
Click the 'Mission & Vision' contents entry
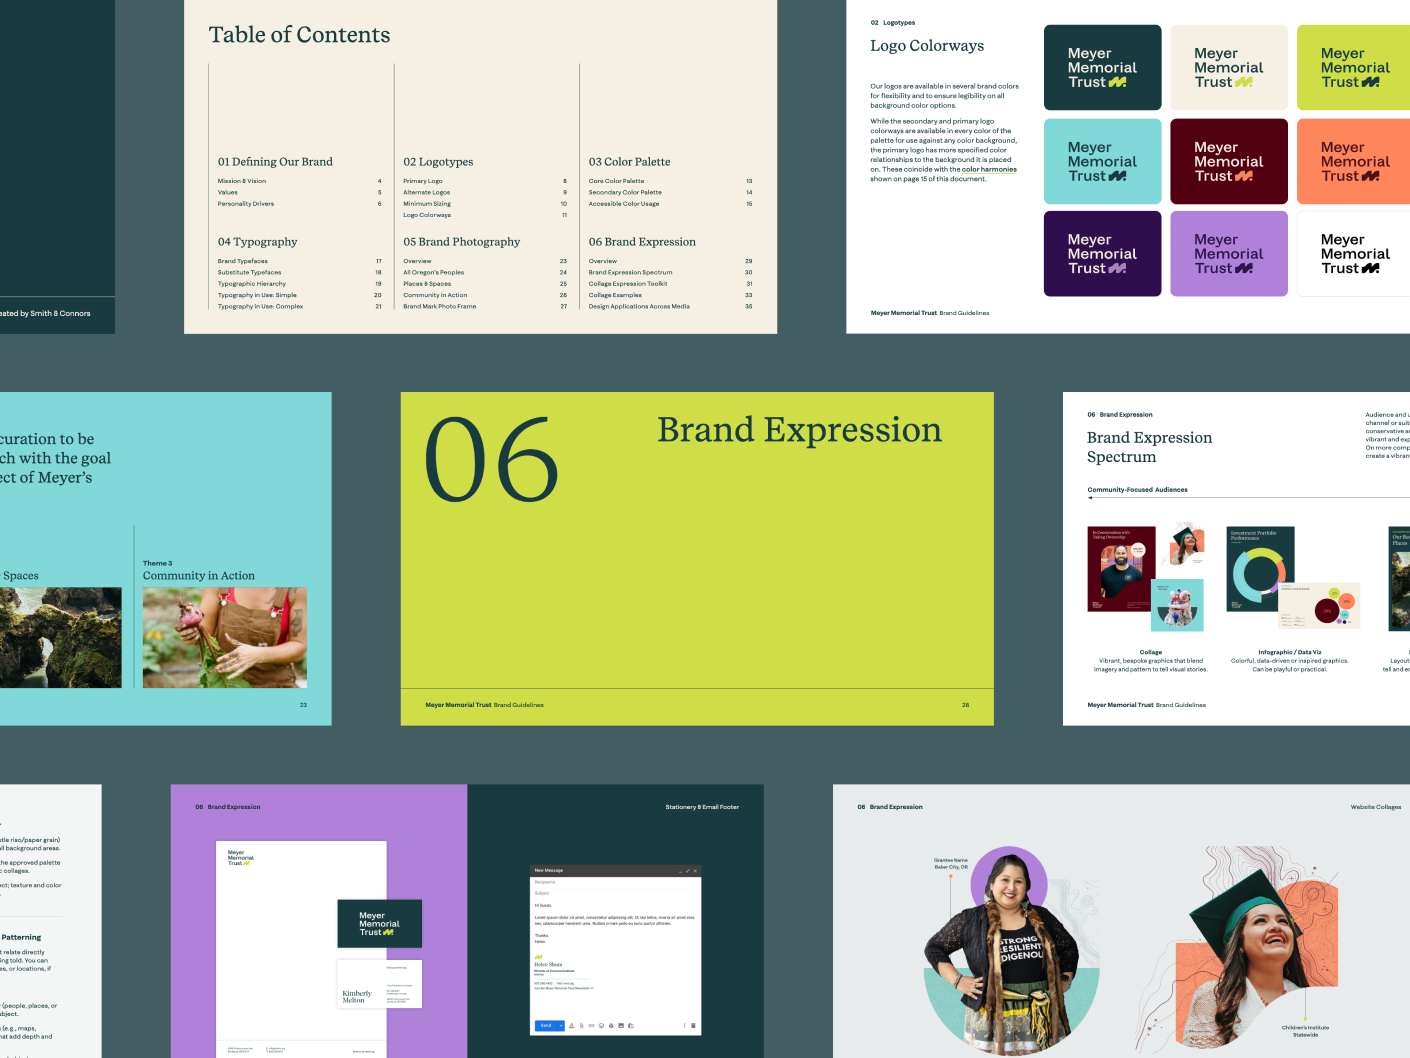coord(242,181)
